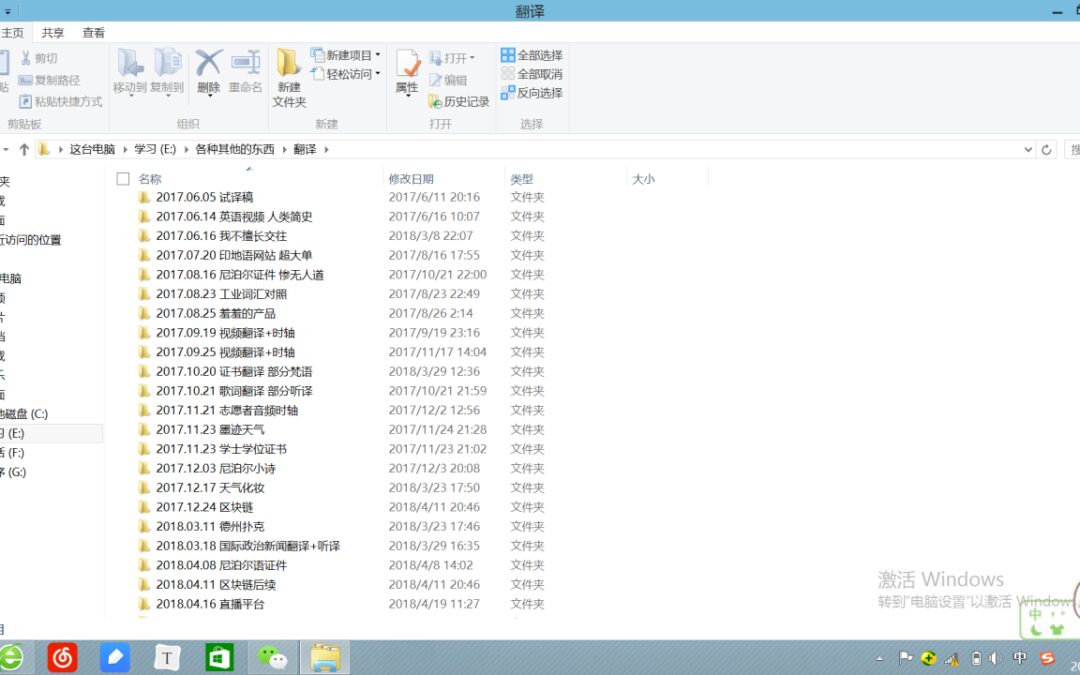Viewport: 1080px width, 675px height.
Task: Select folder 2017.12.24 区块链
Action: pos(205,507)
